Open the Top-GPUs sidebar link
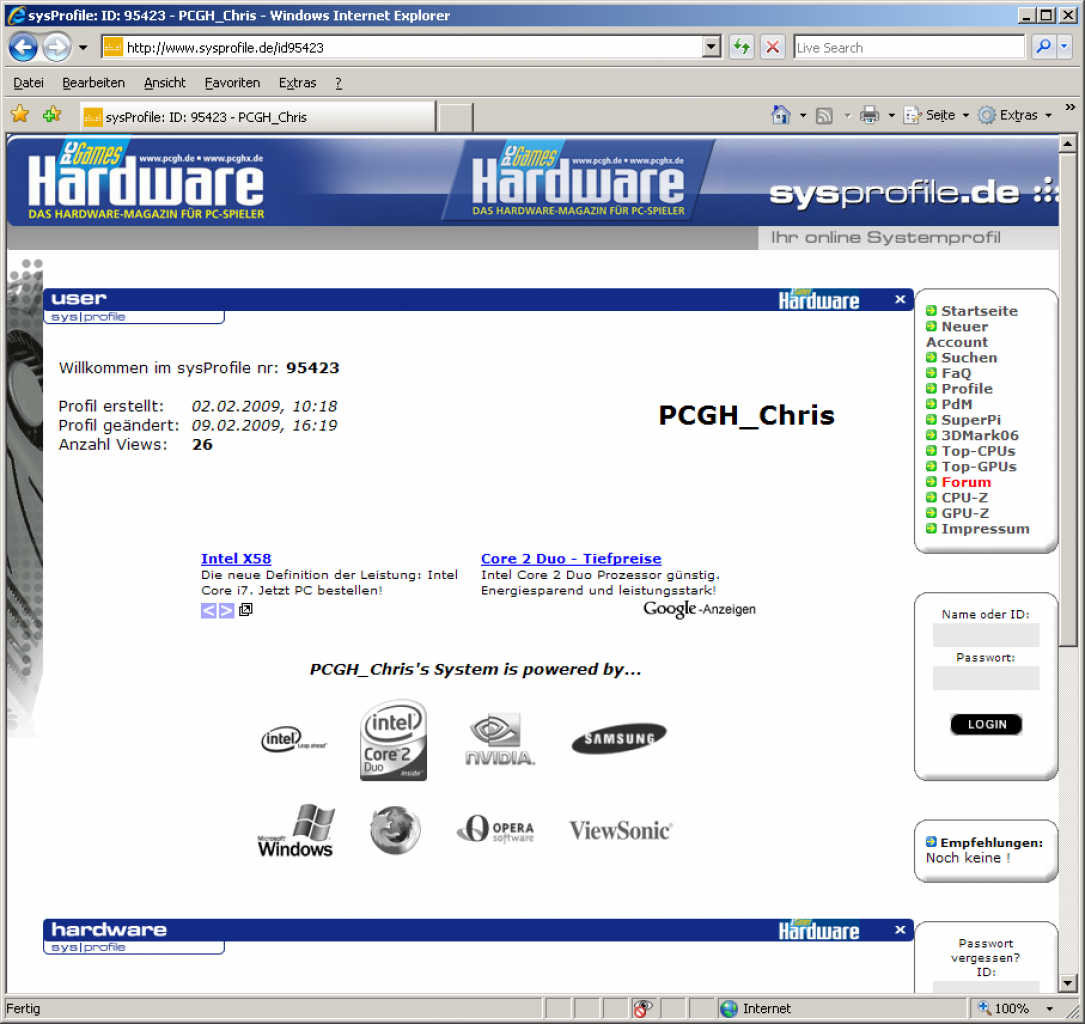 click(x=978, y=466)
